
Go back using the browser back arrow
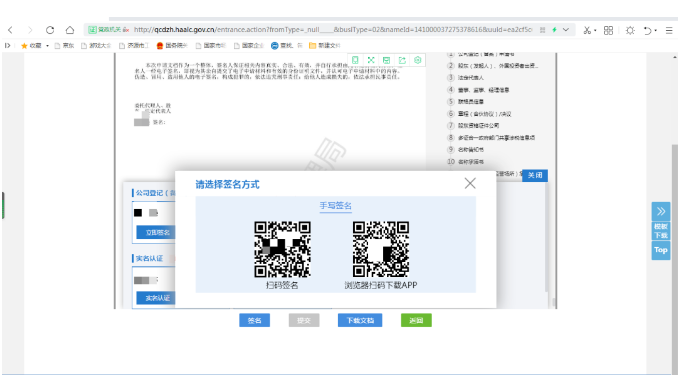(x=10, y=30)
